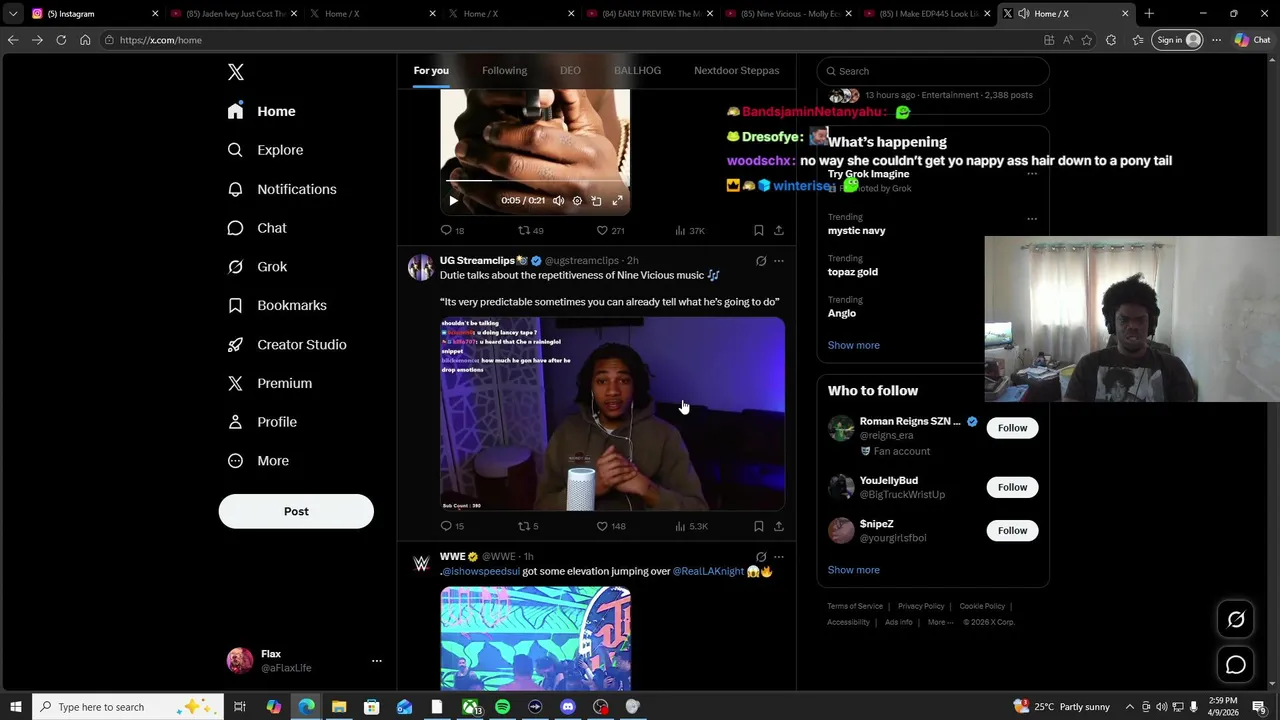Follow Roman Reigns SZN
This screenshot has width=1280, height=720.
coord(1012,428)
